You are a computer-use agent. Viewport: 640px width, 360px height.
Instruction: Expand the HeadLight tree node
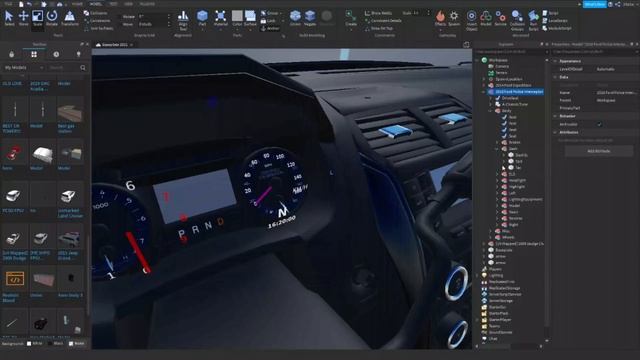[x=497, y=180]
